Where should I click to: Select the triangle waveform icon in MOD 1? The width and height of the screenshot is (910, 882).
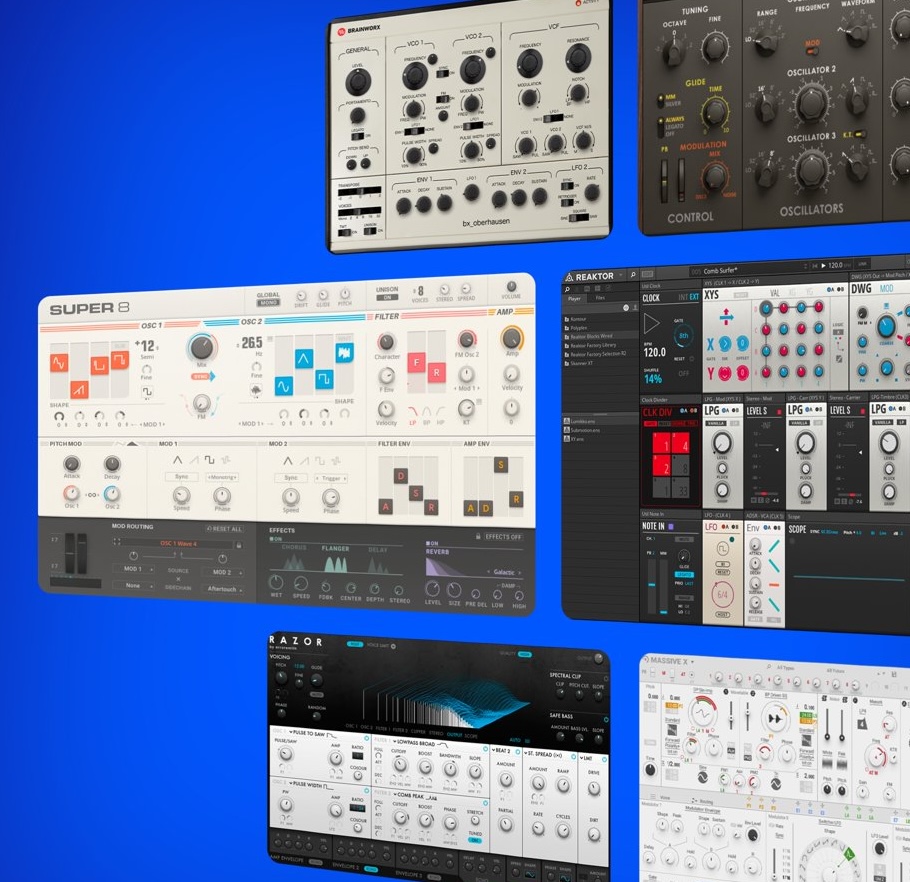click(x=178, y=460)
